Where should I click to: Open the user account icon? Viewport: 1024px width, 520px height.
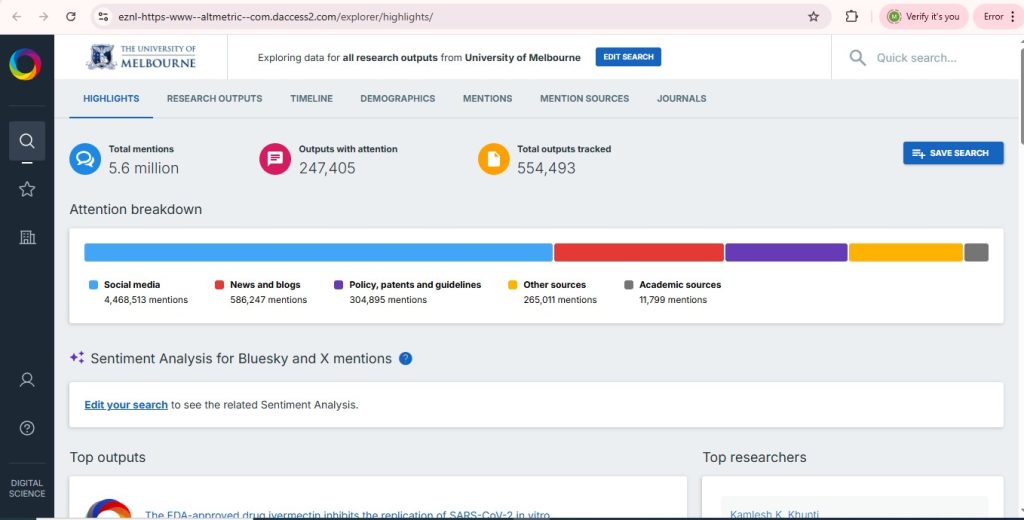27,380
